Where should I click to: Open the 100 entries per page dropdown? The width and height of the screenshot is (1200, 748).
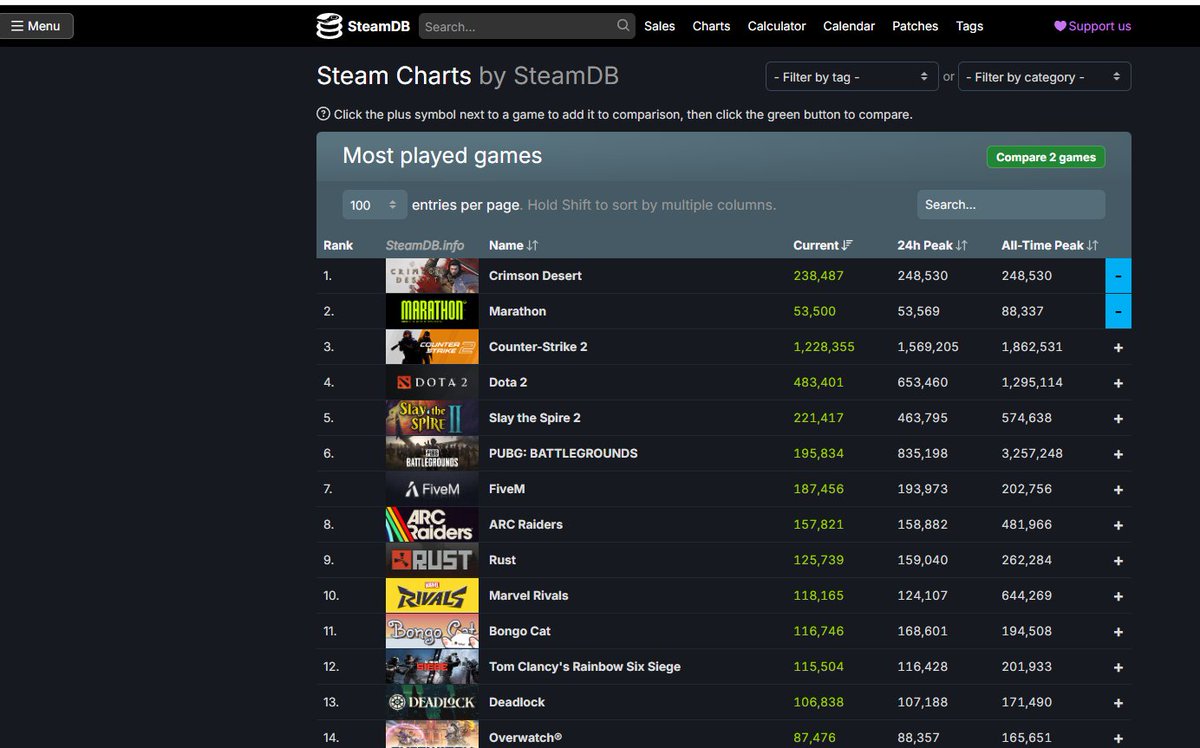pos(375,205)
